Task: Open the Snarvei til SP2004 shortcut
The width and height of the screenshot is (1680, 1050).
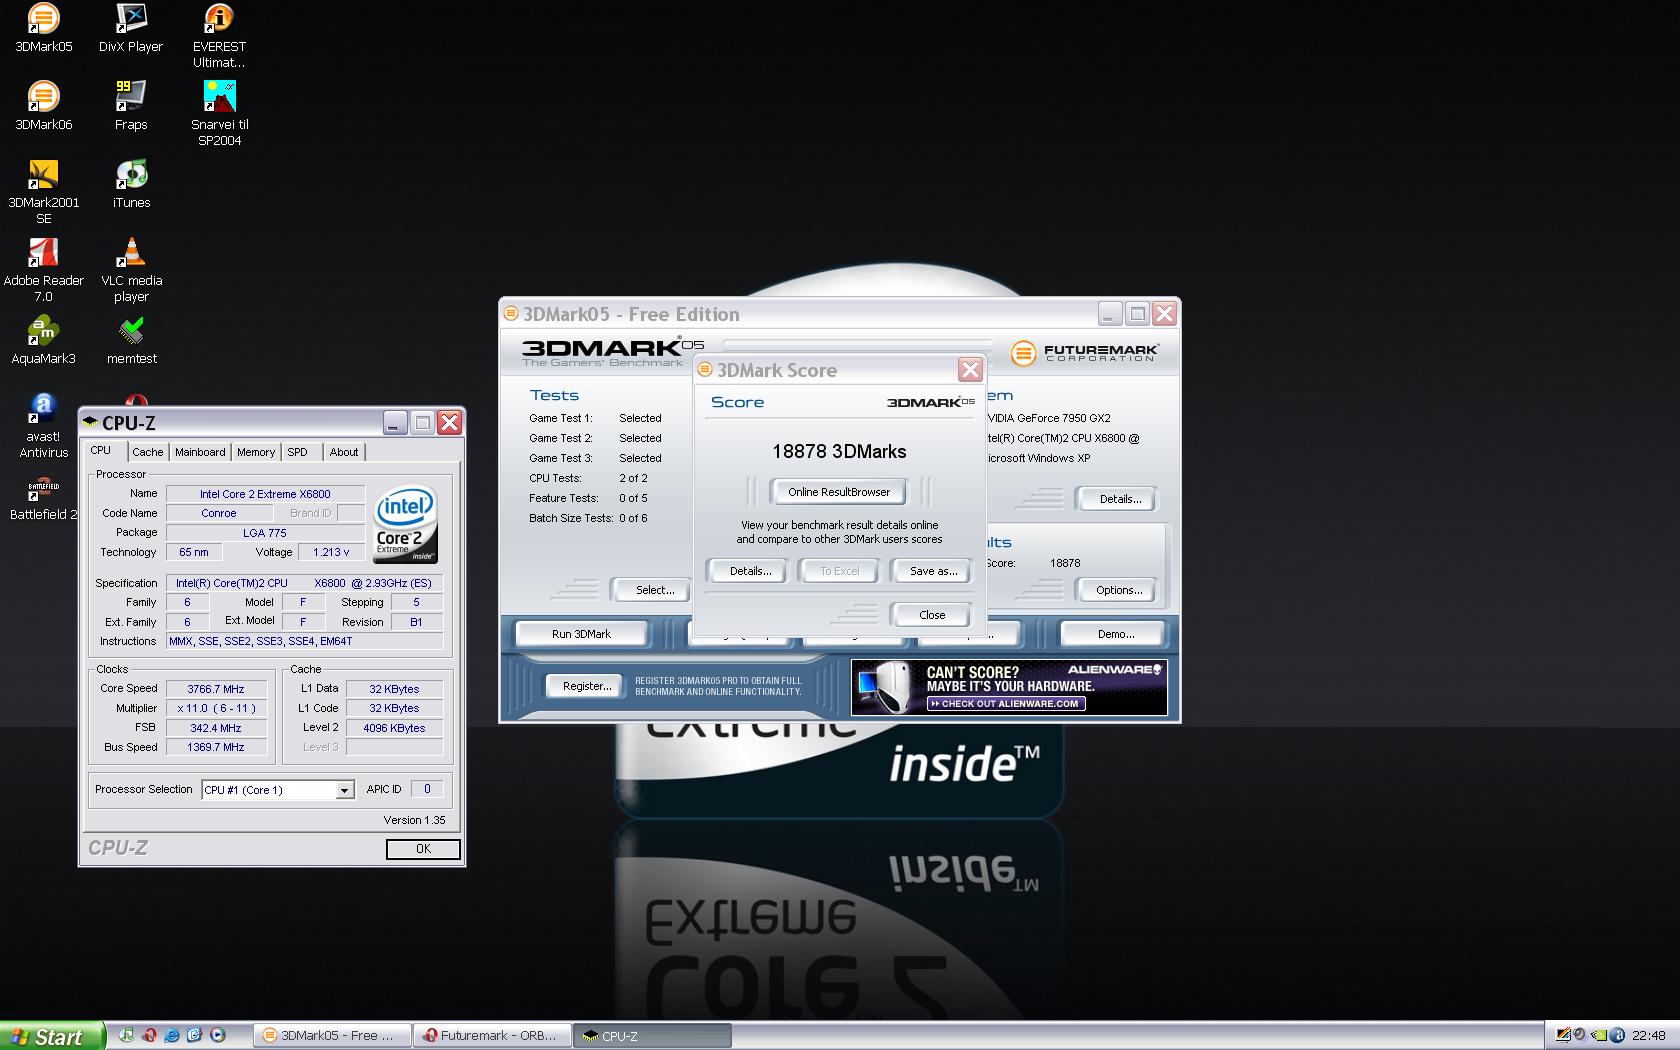Action: point(219,114)
